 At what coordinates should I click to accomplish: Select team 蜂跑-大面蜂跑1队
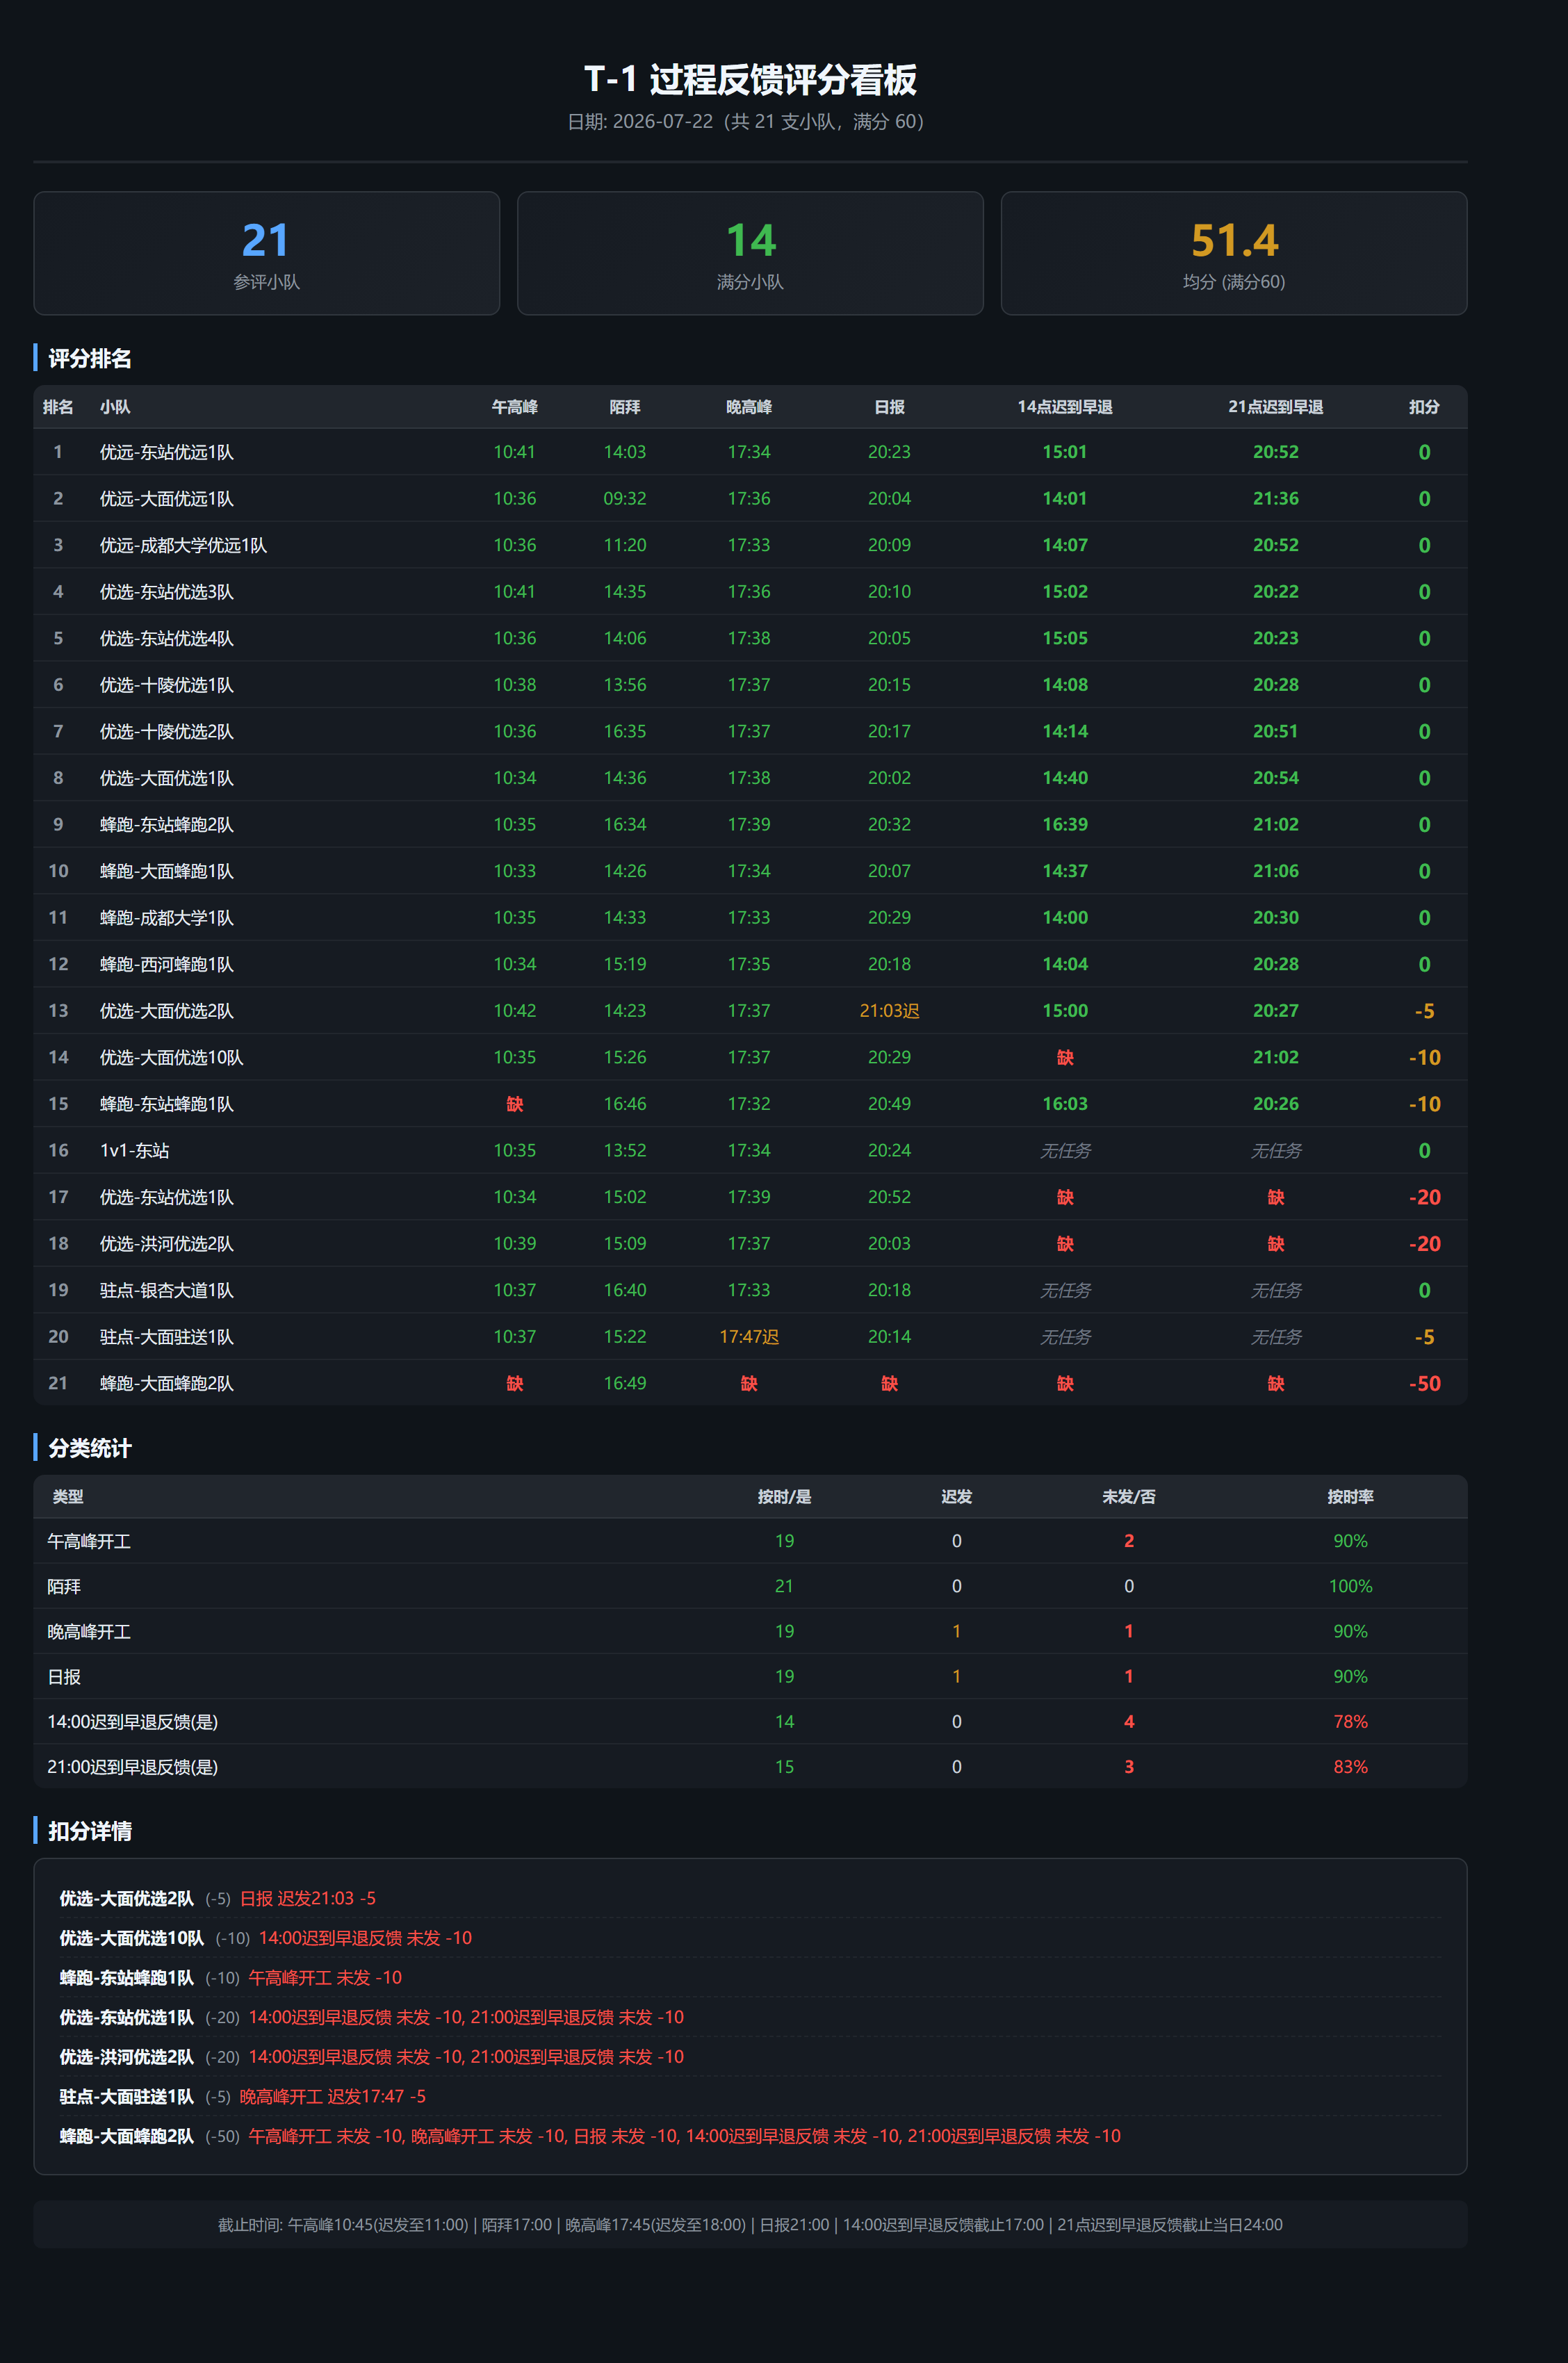coord(167,871)
